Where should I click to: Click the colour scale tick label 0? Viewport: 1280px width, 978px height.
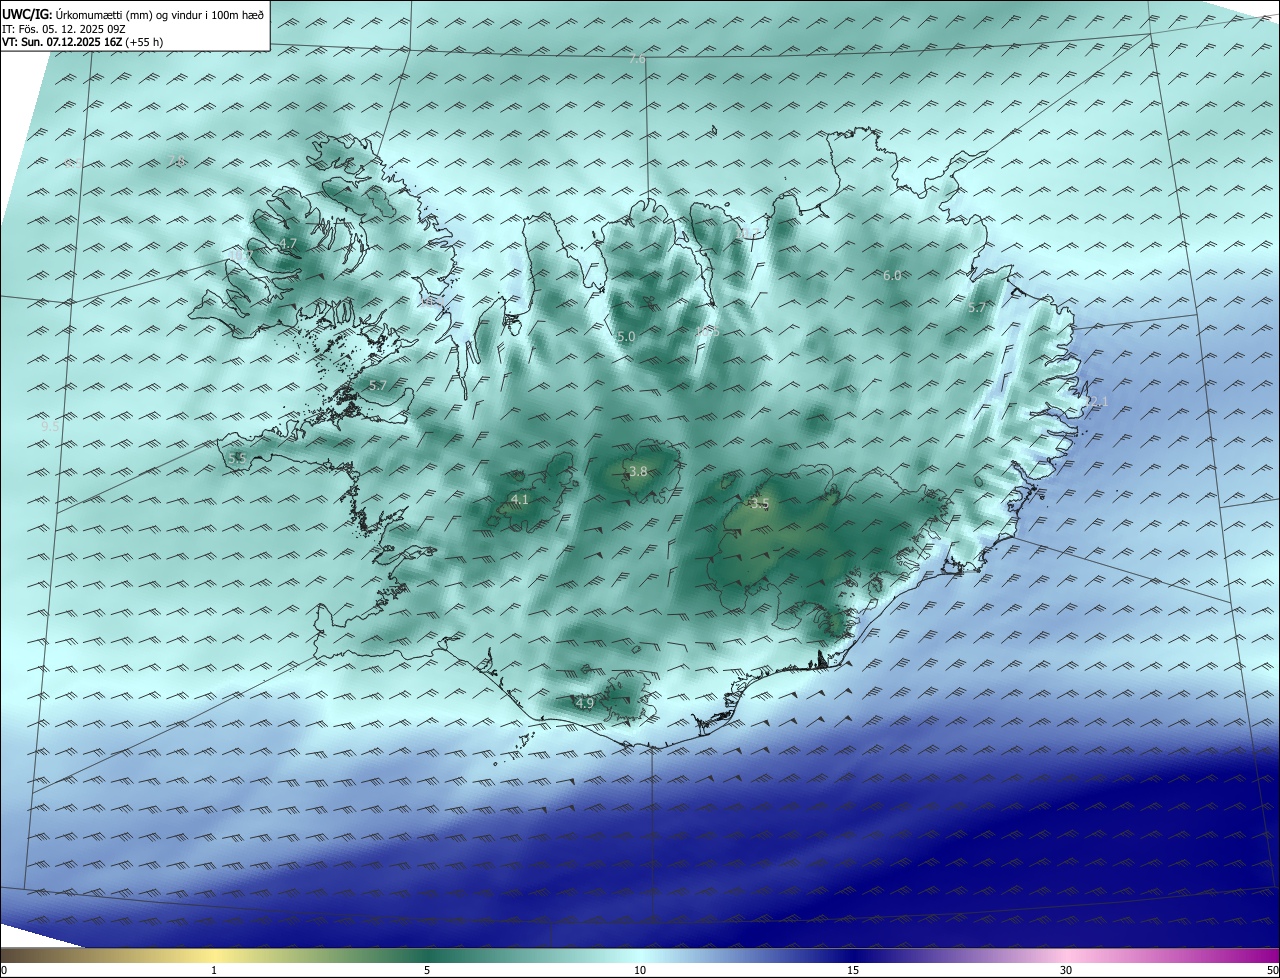click(x=4, y=970)
